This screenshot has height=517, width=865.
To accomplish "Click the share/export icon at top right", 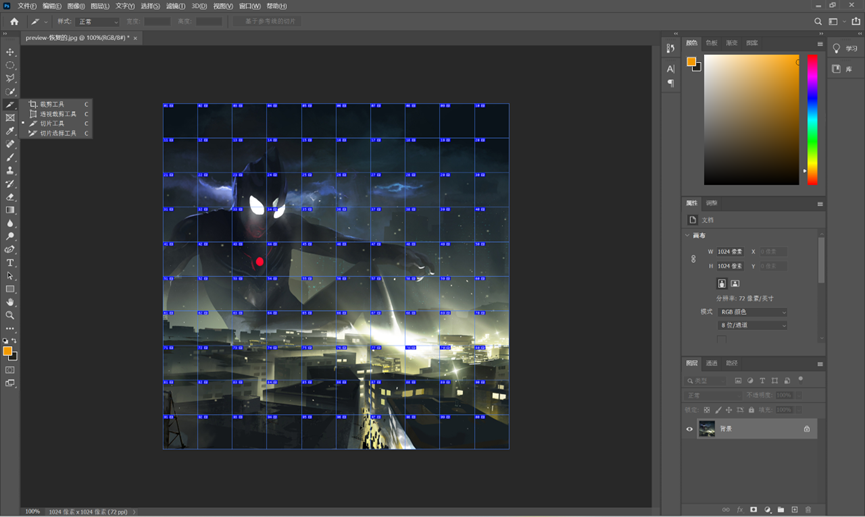I will (855, 21).
